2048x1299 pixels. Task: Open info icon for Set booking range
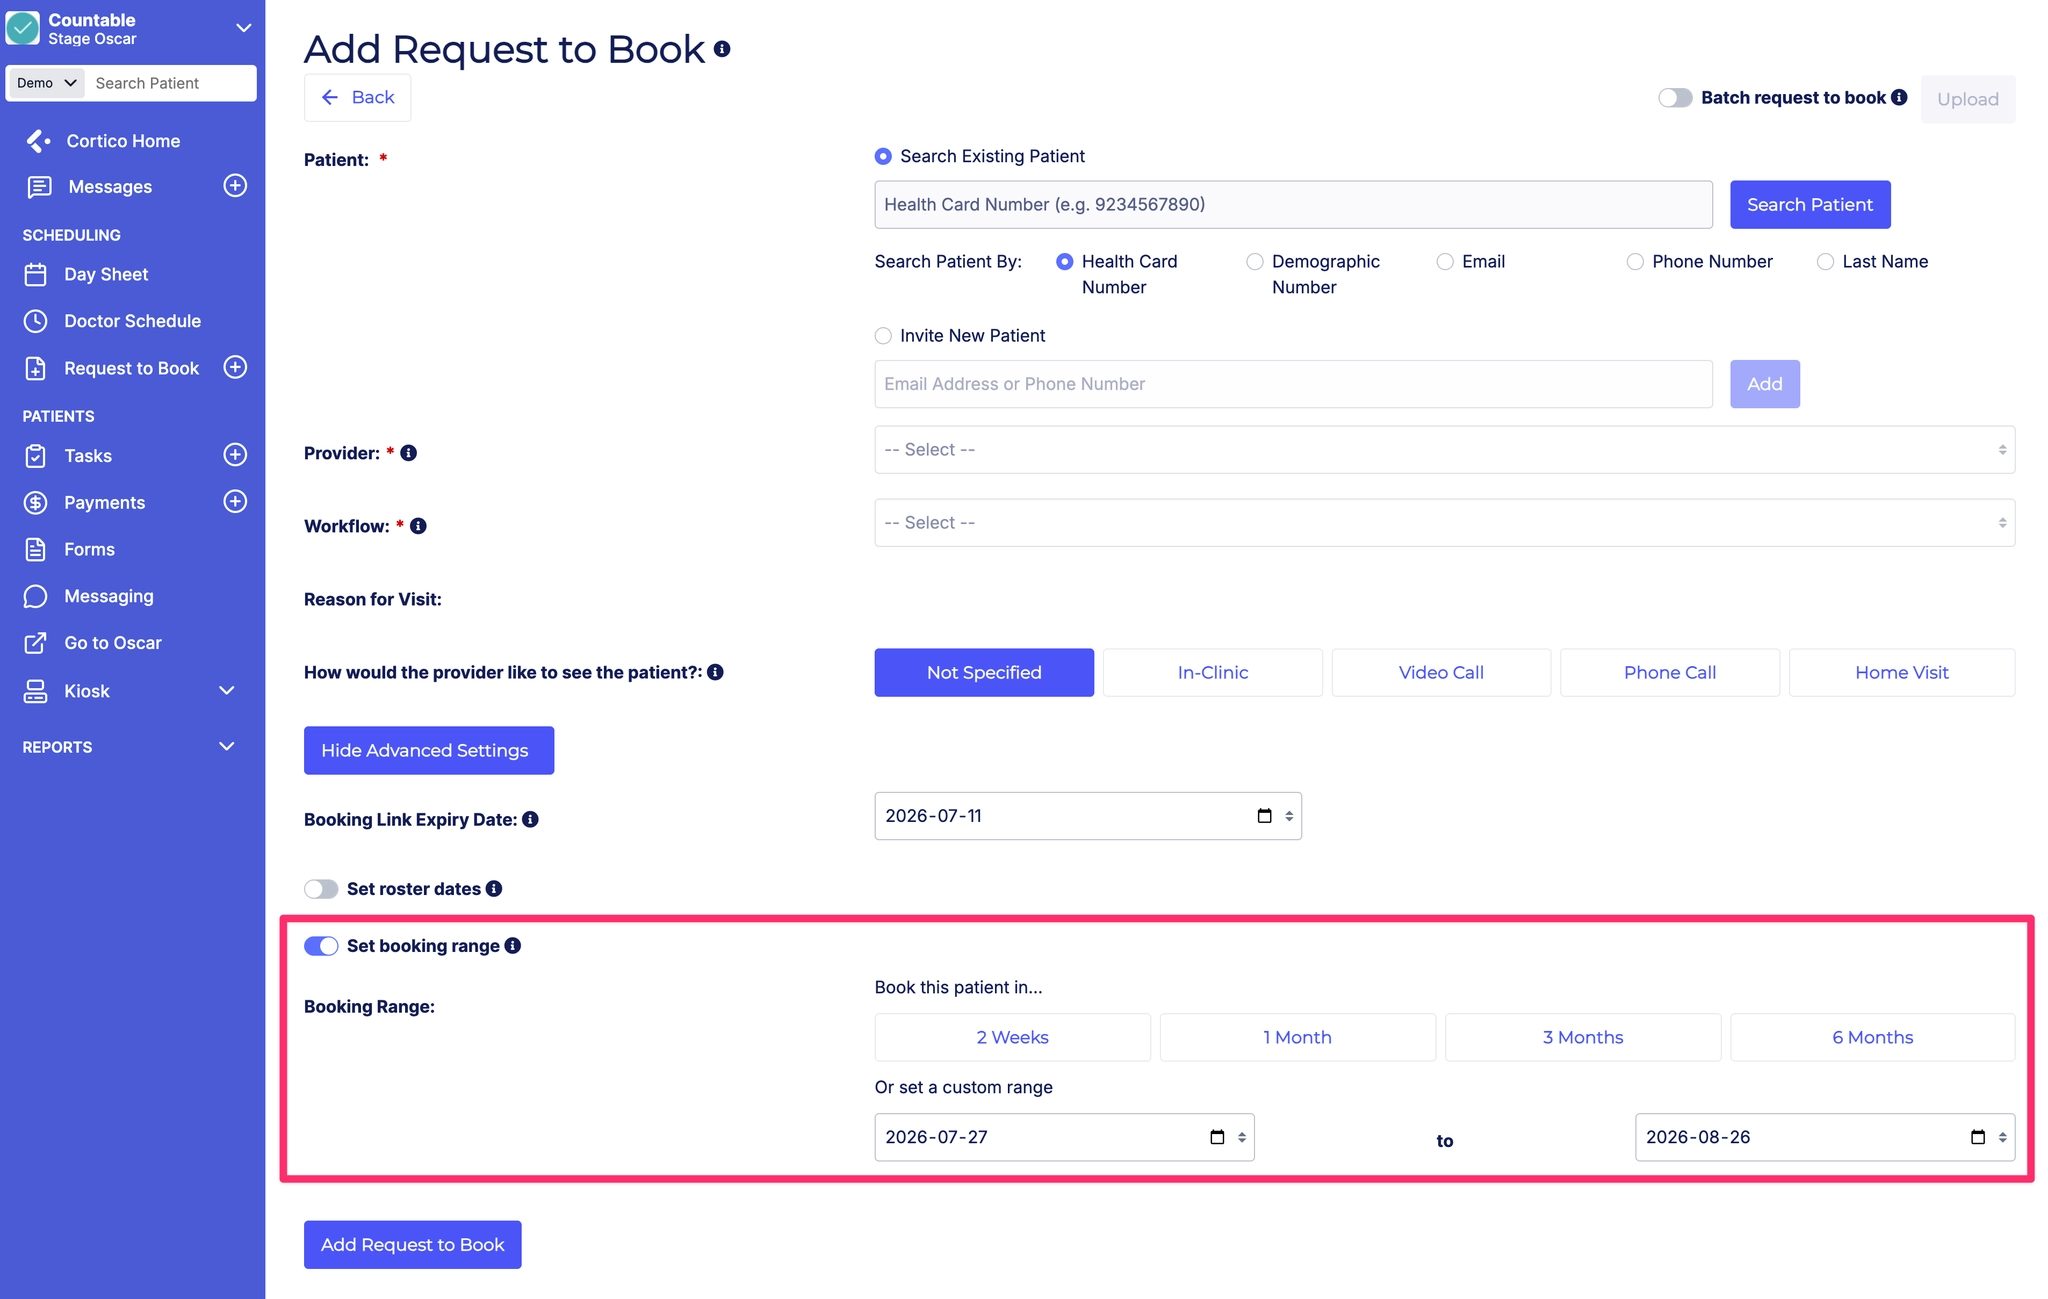(513, 946)
